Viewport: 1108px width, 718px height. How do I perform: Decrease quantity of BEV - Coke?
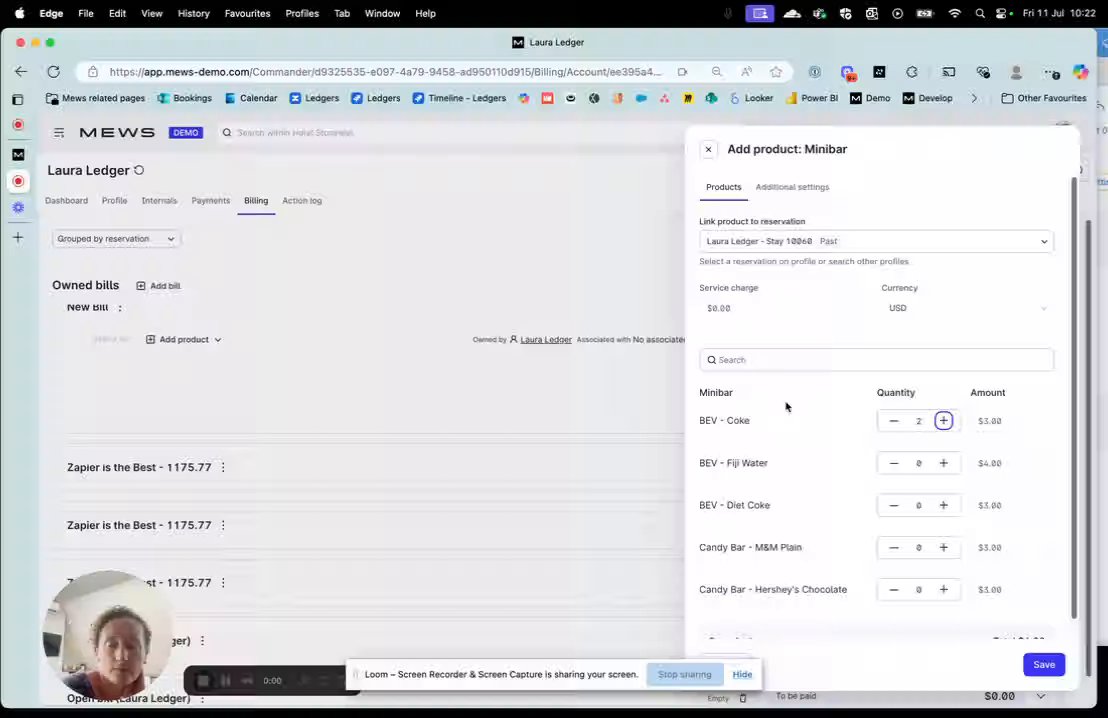[894, 420]
